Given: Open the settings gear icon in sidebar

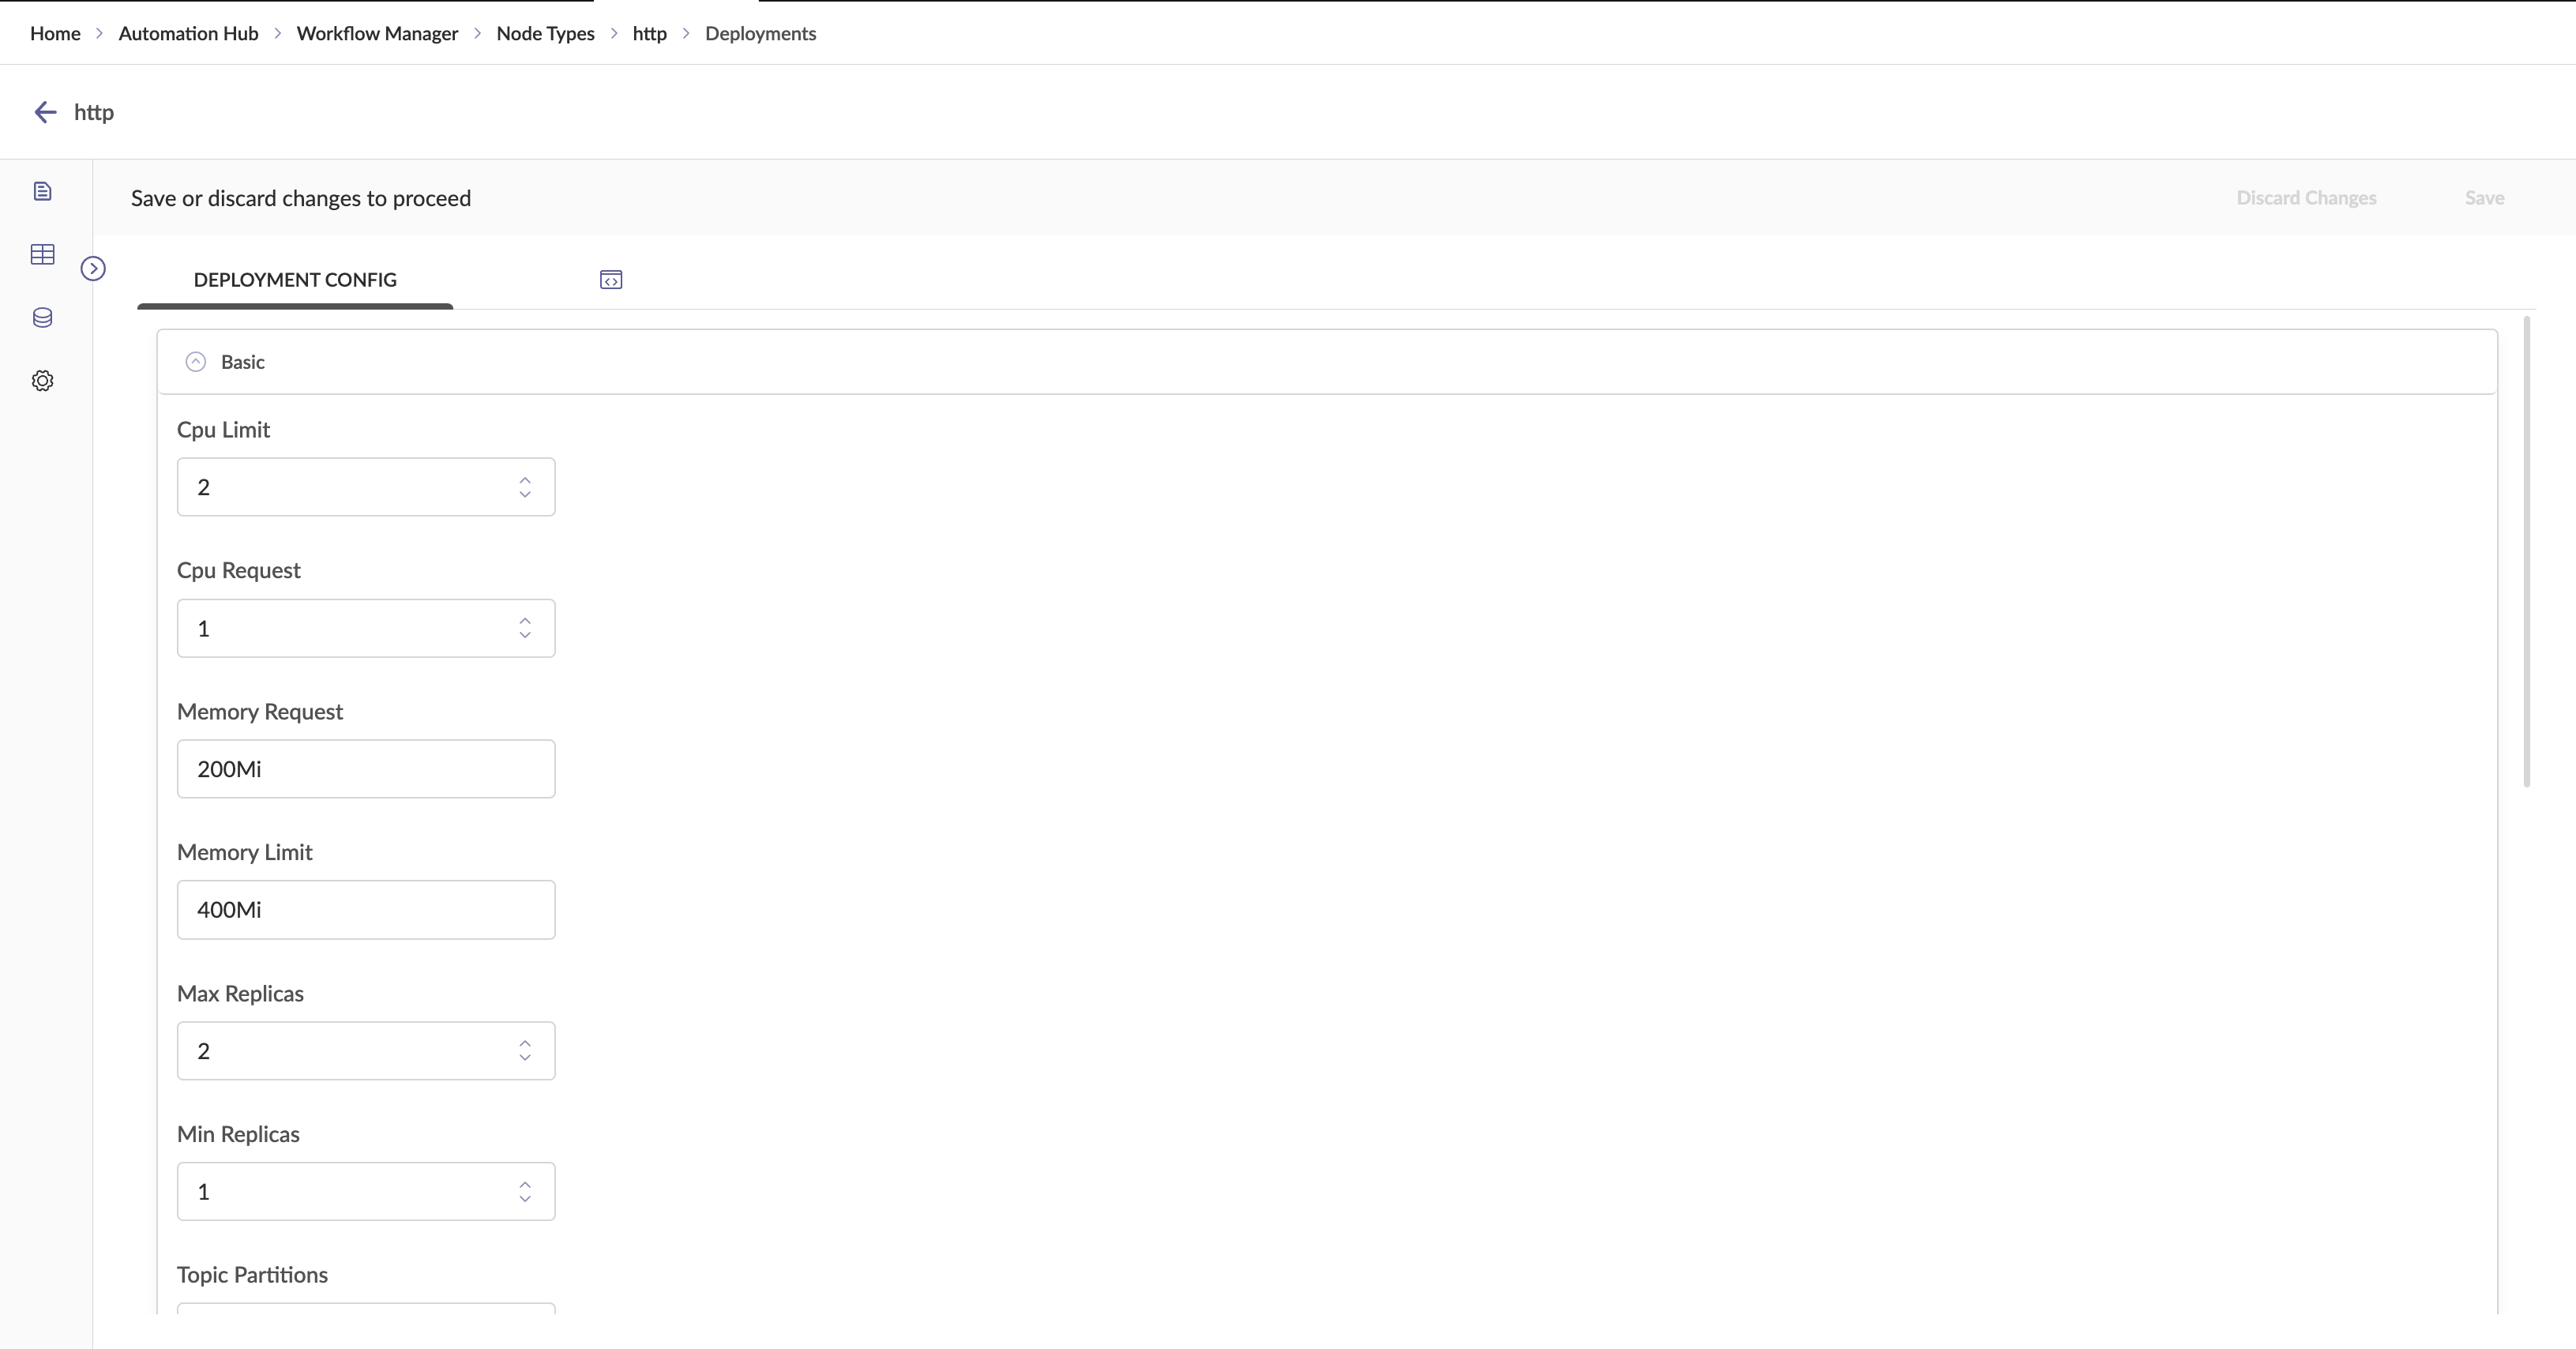Looking at the screenshot, I should point(42,381).
